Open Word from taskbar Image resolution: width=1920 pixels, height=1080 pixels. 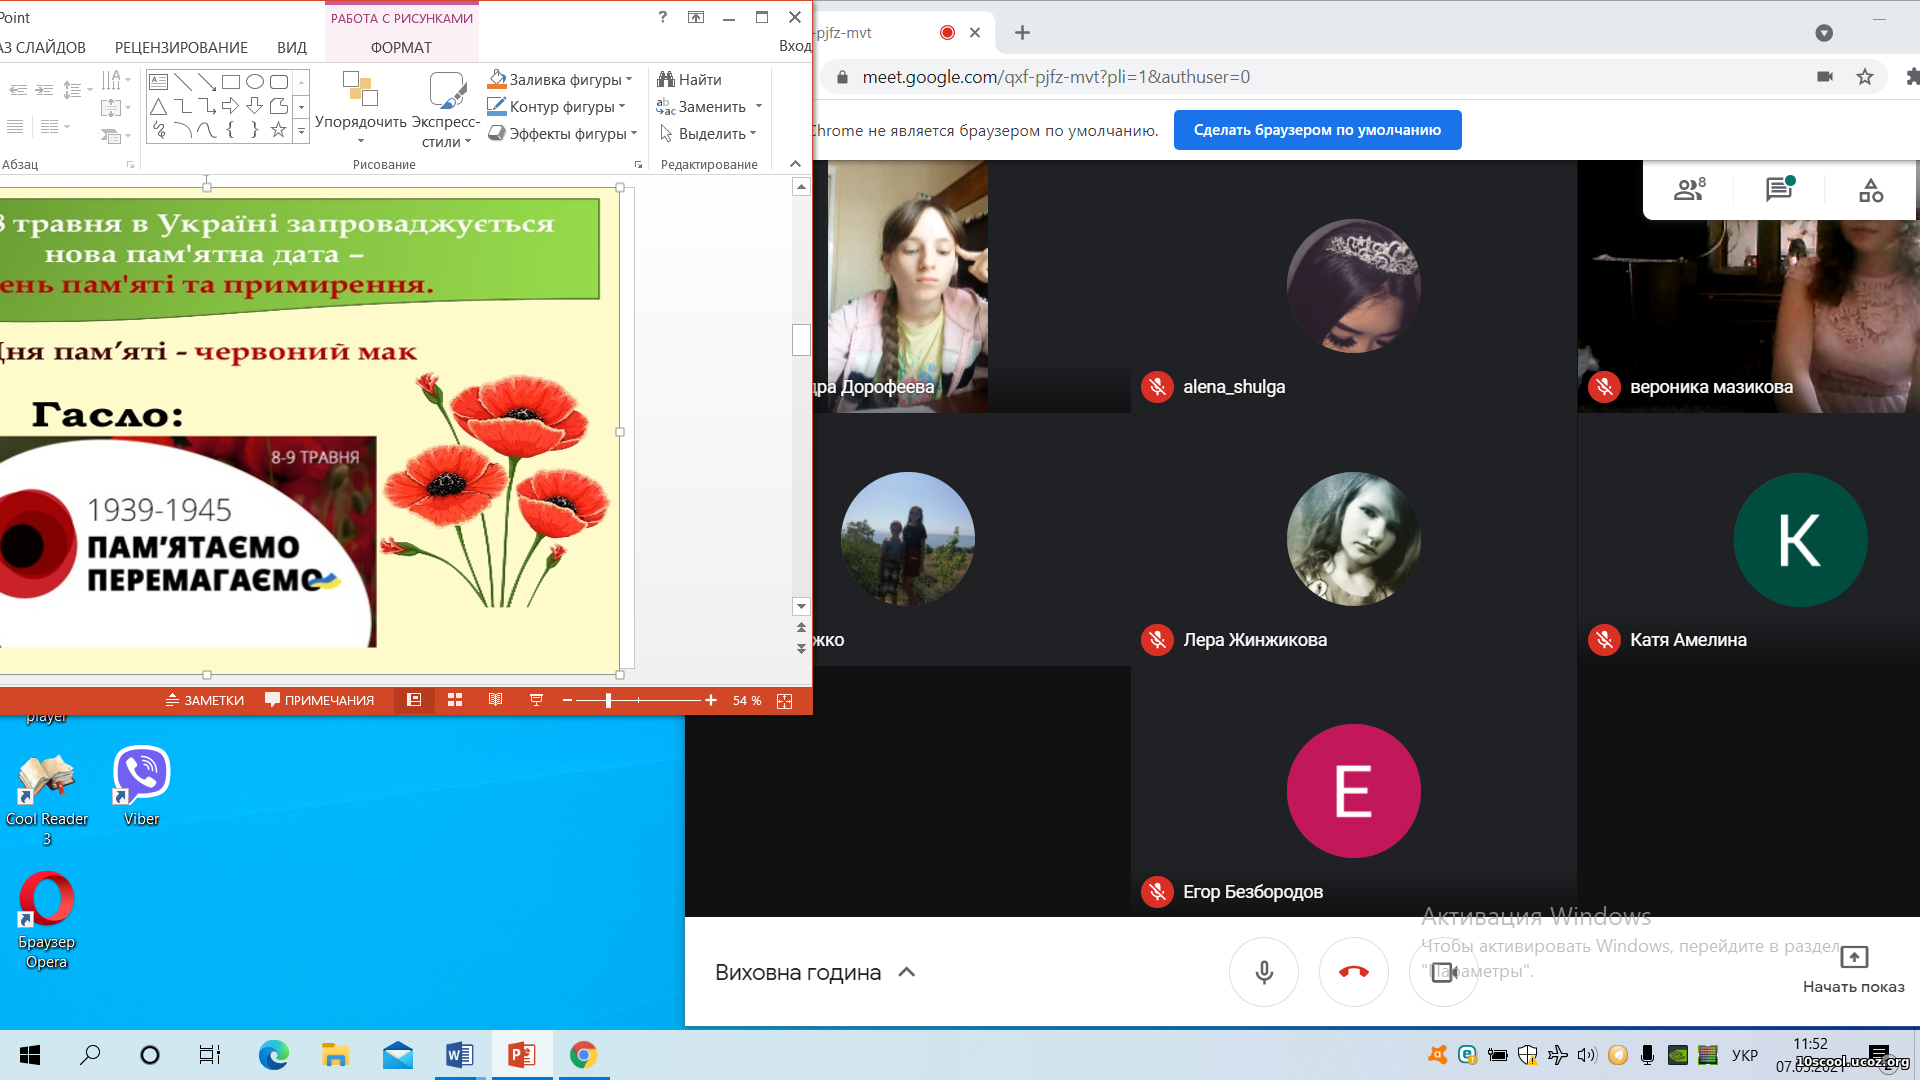tap(460, 1055)
